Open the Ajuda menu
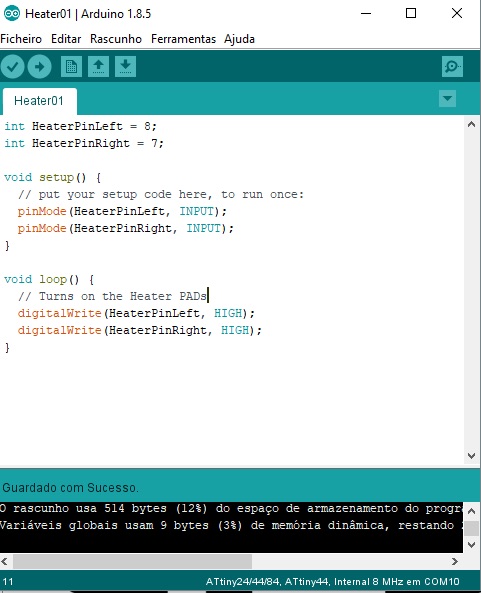The width and height of the screenshot is (481, 593). 239,39
